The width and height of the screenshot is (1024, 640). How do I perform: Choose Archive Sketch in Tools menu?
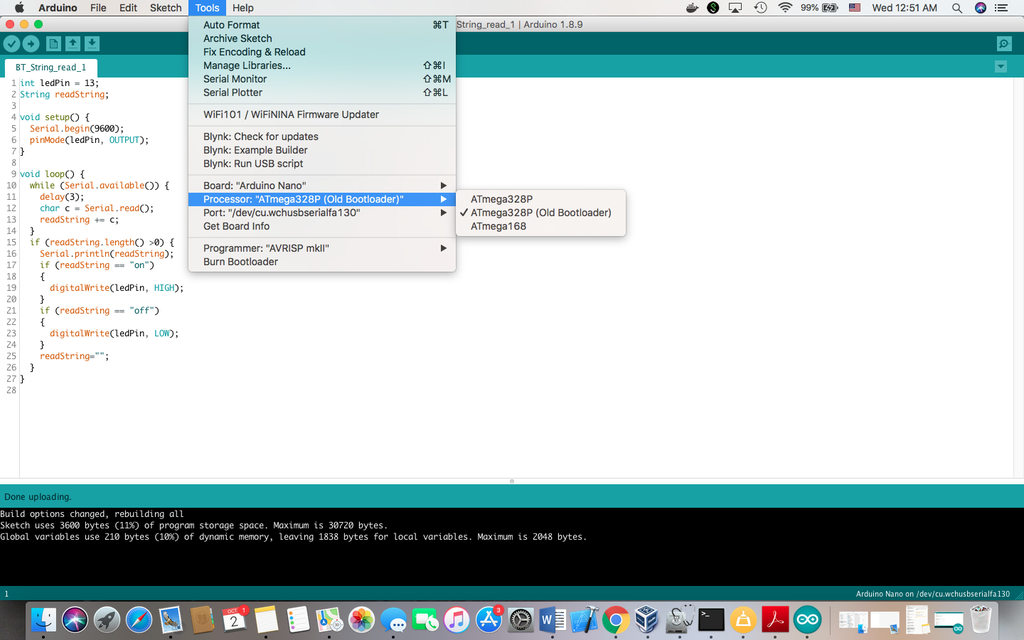[322, 39]
